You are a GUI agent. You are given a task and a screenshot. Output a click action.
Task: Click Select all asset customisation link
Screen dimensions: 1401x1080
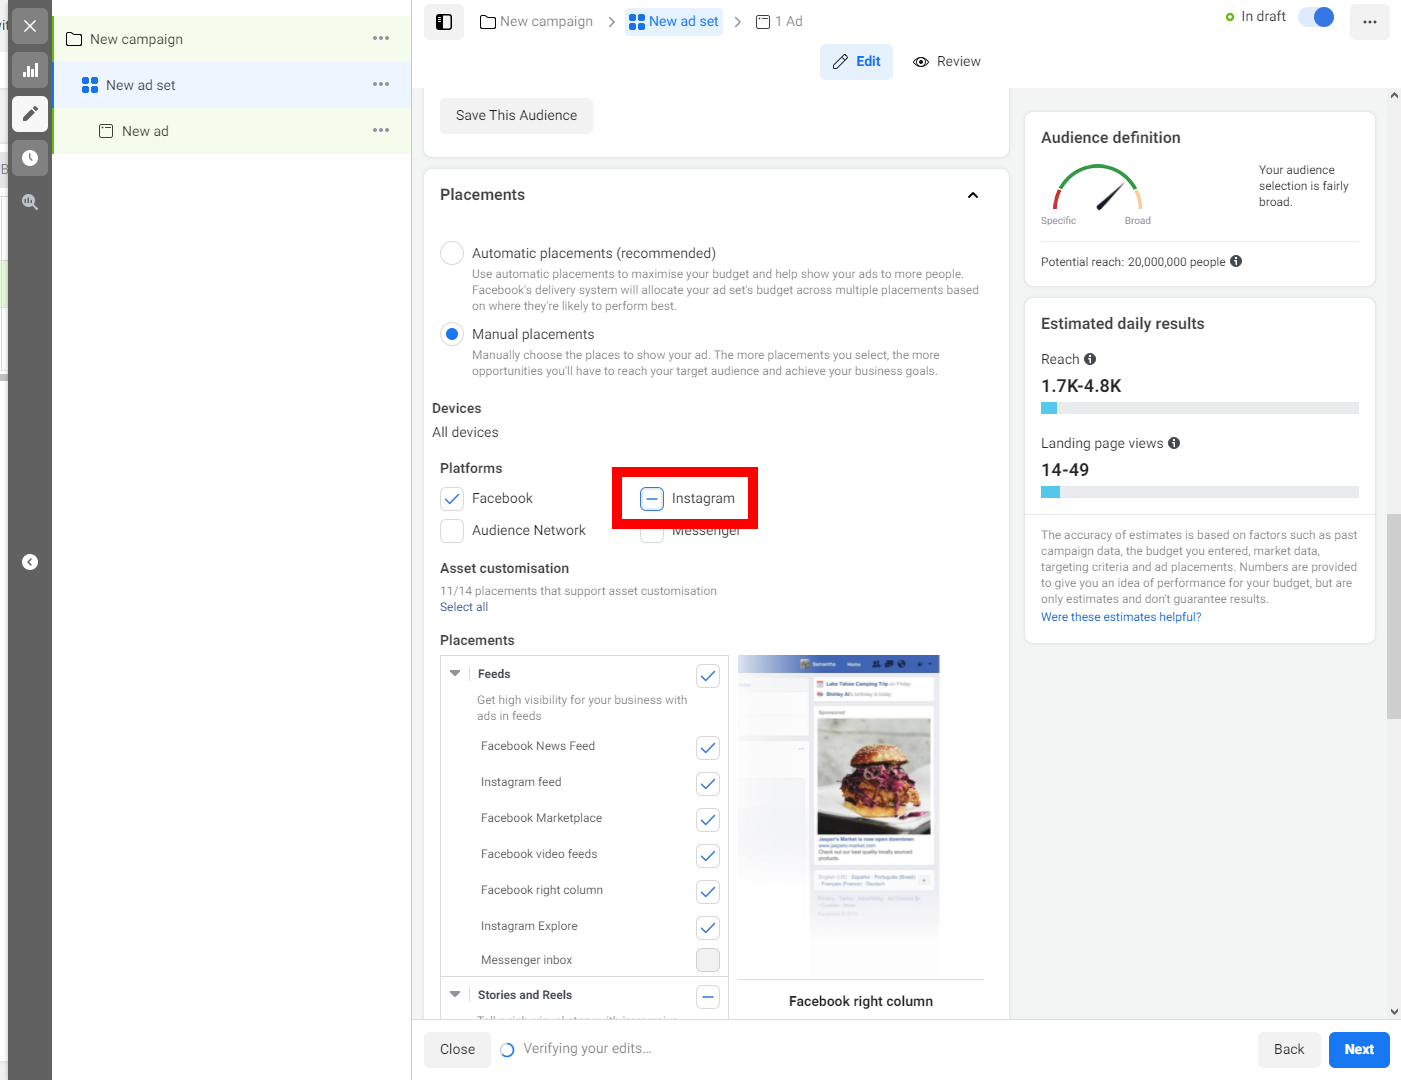click(464, 607)
